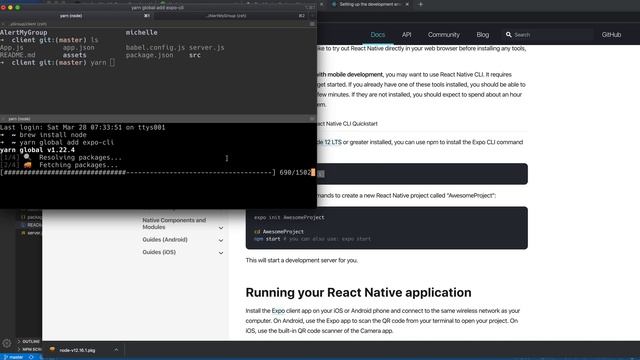Click the 'cd AwesomeProject' code line
640x360 pixels.
point(279,231)
